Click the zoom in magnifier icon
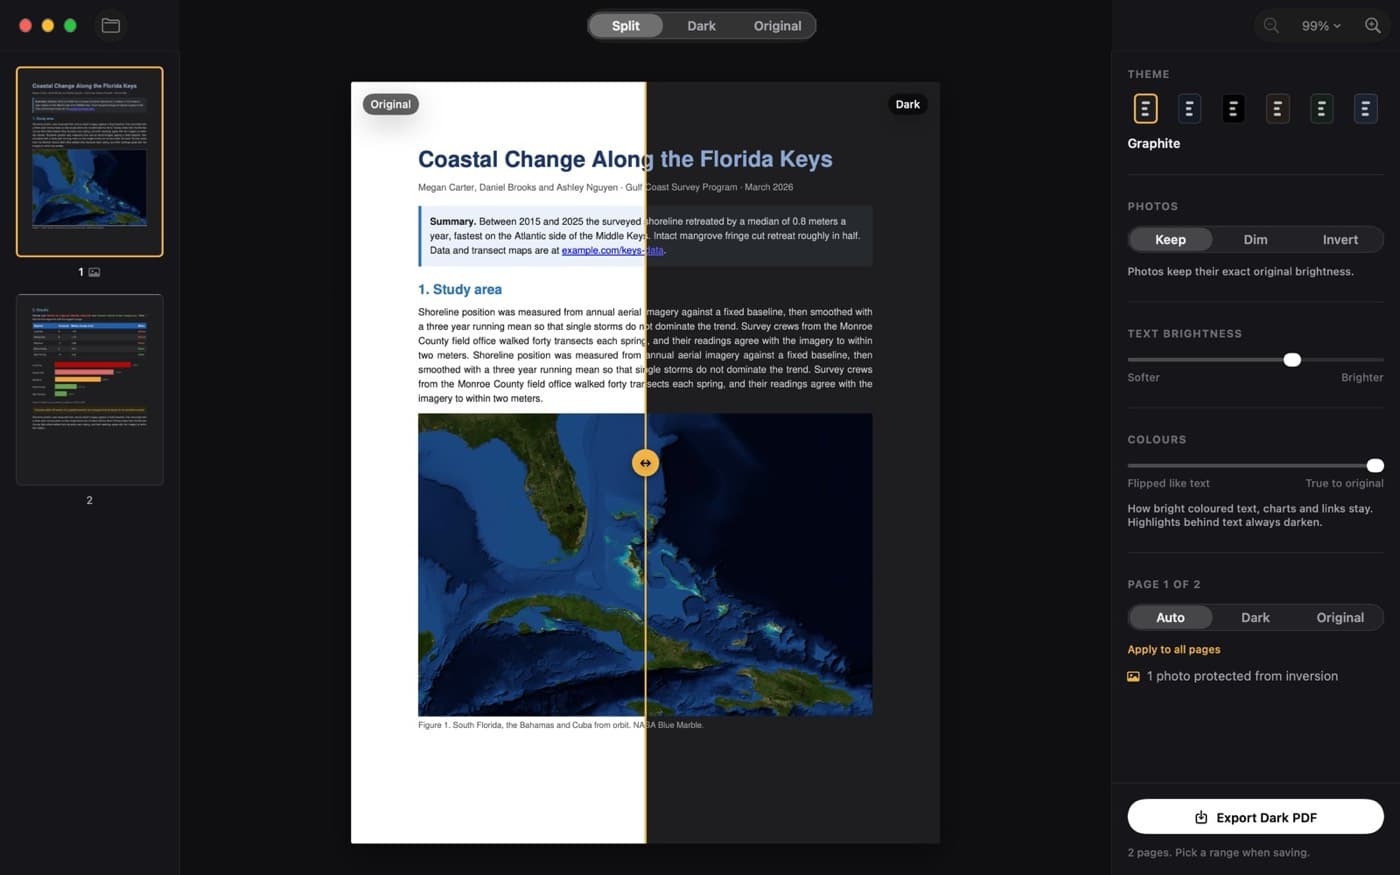Image resolution: width=1400 pixels, height=875 pixels. [1373, 25]
